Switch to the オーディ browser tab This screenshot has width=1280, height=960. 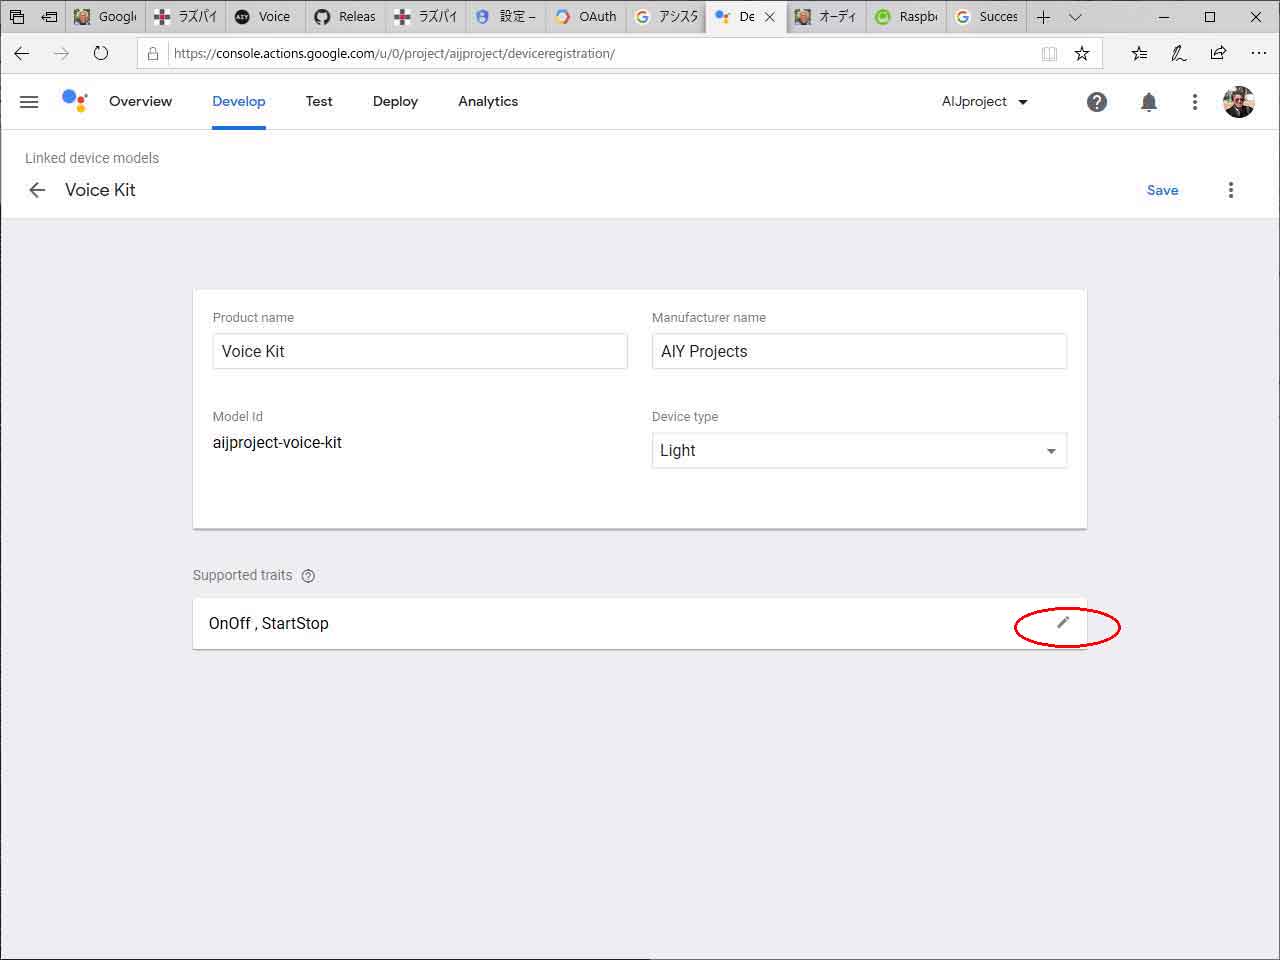tap(826, 17)
